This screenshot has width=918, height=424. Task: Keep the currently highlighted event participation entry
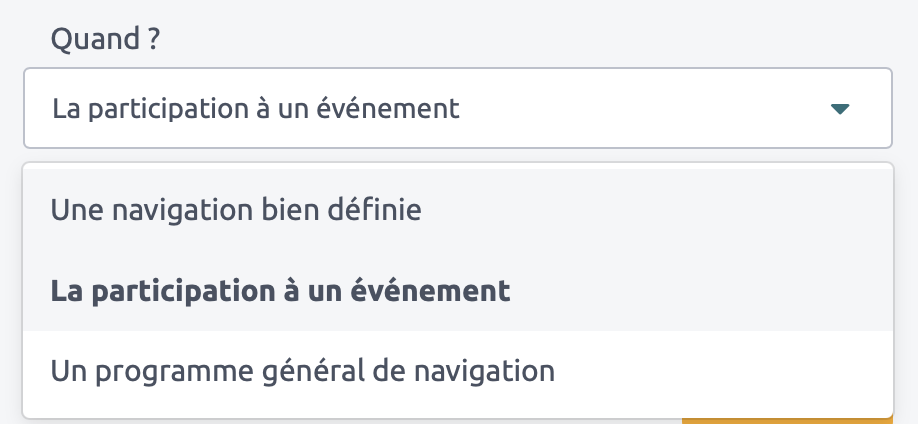[281, 291]
